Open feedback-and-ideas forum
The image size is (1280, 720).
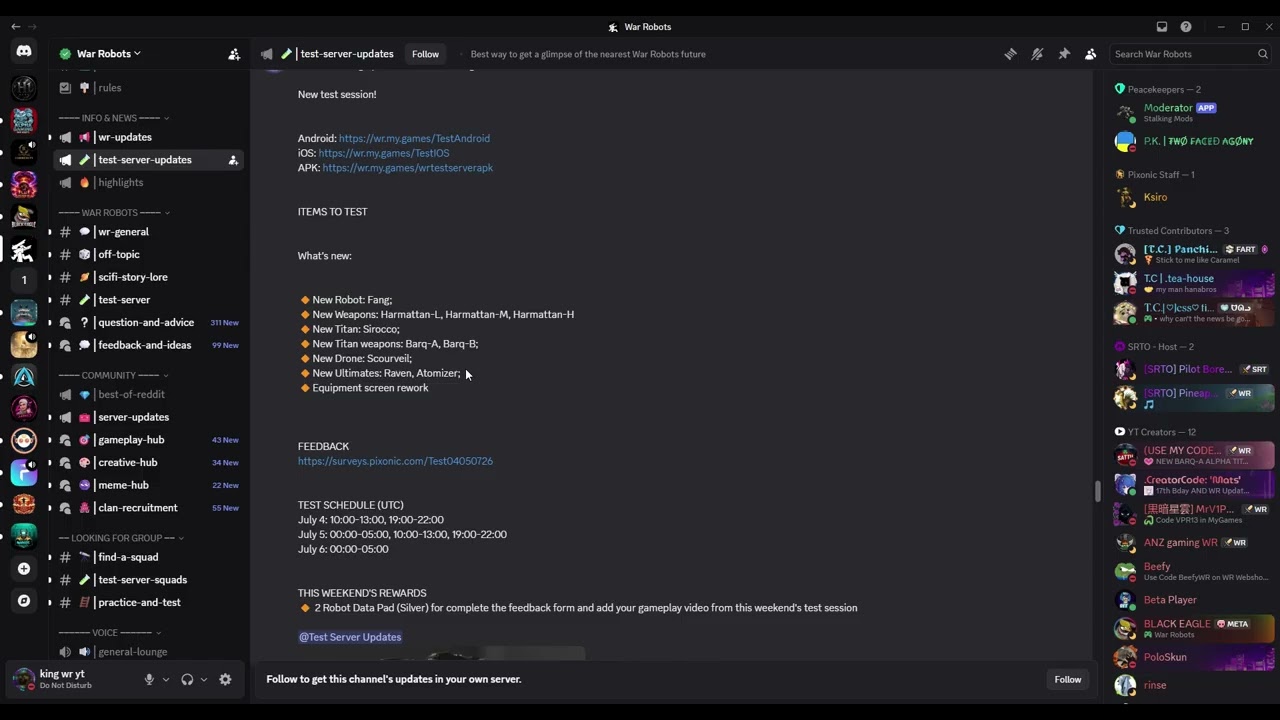pyautogui.click(x=147, y=345)
